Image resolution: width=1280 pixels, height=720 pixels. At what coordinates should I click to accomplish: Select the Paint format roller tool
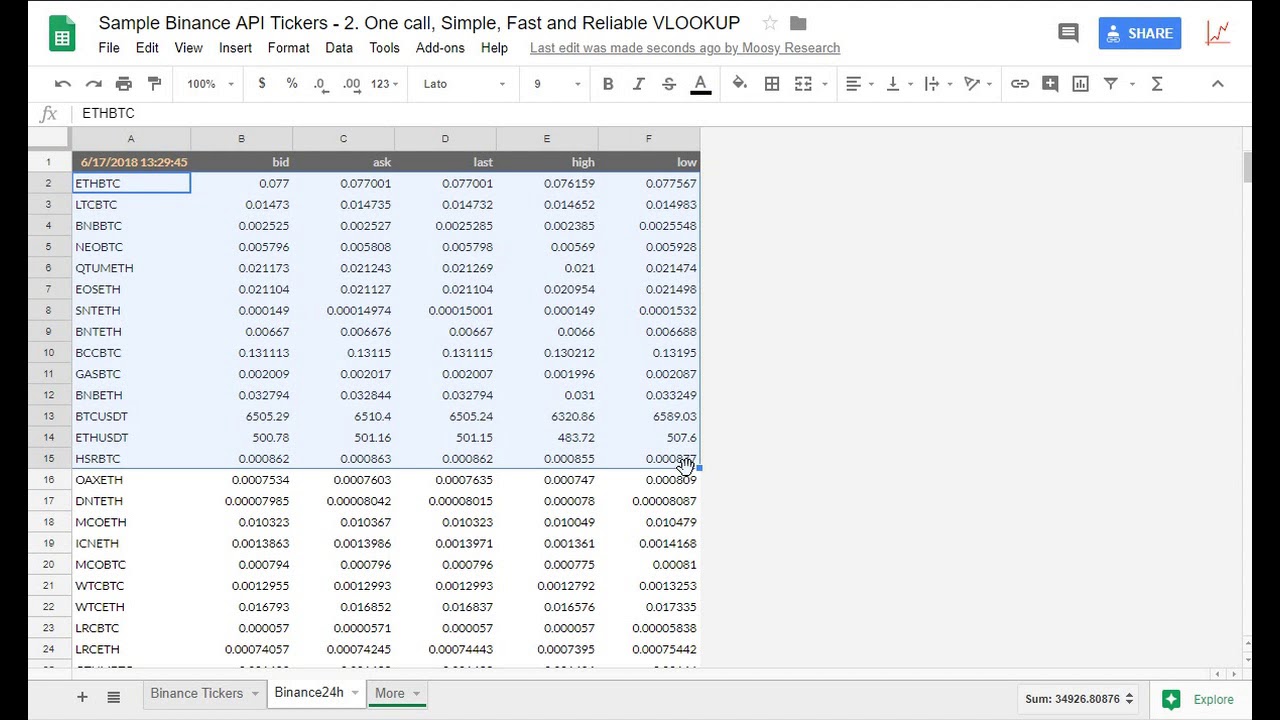(x=154, y=84)
